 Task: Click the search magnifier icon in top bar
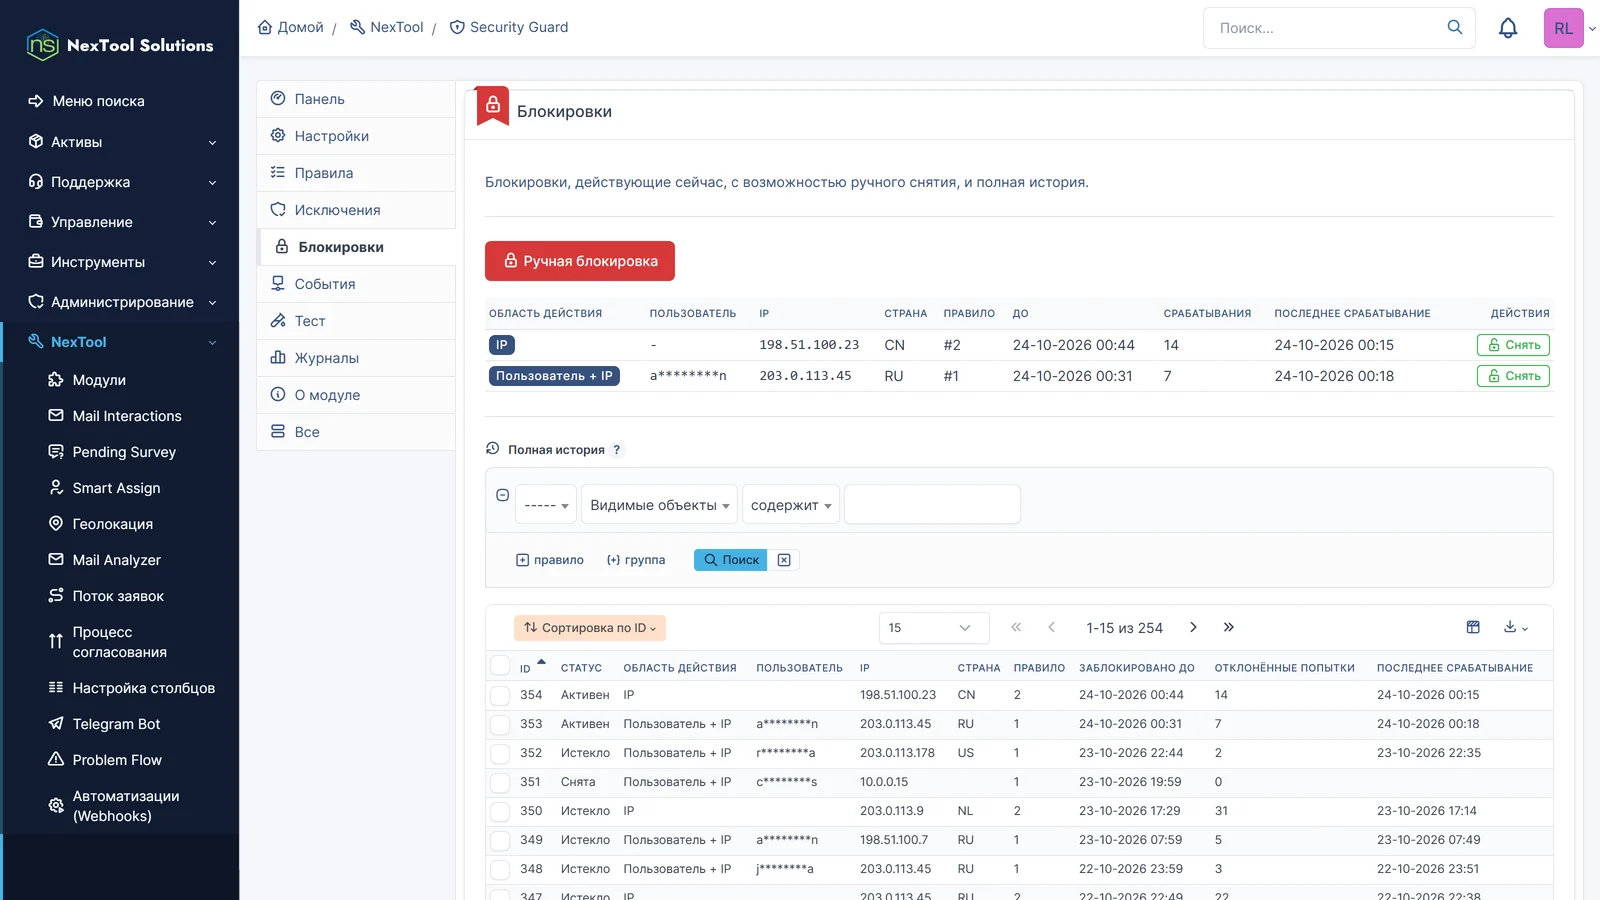coord(1454,28)
